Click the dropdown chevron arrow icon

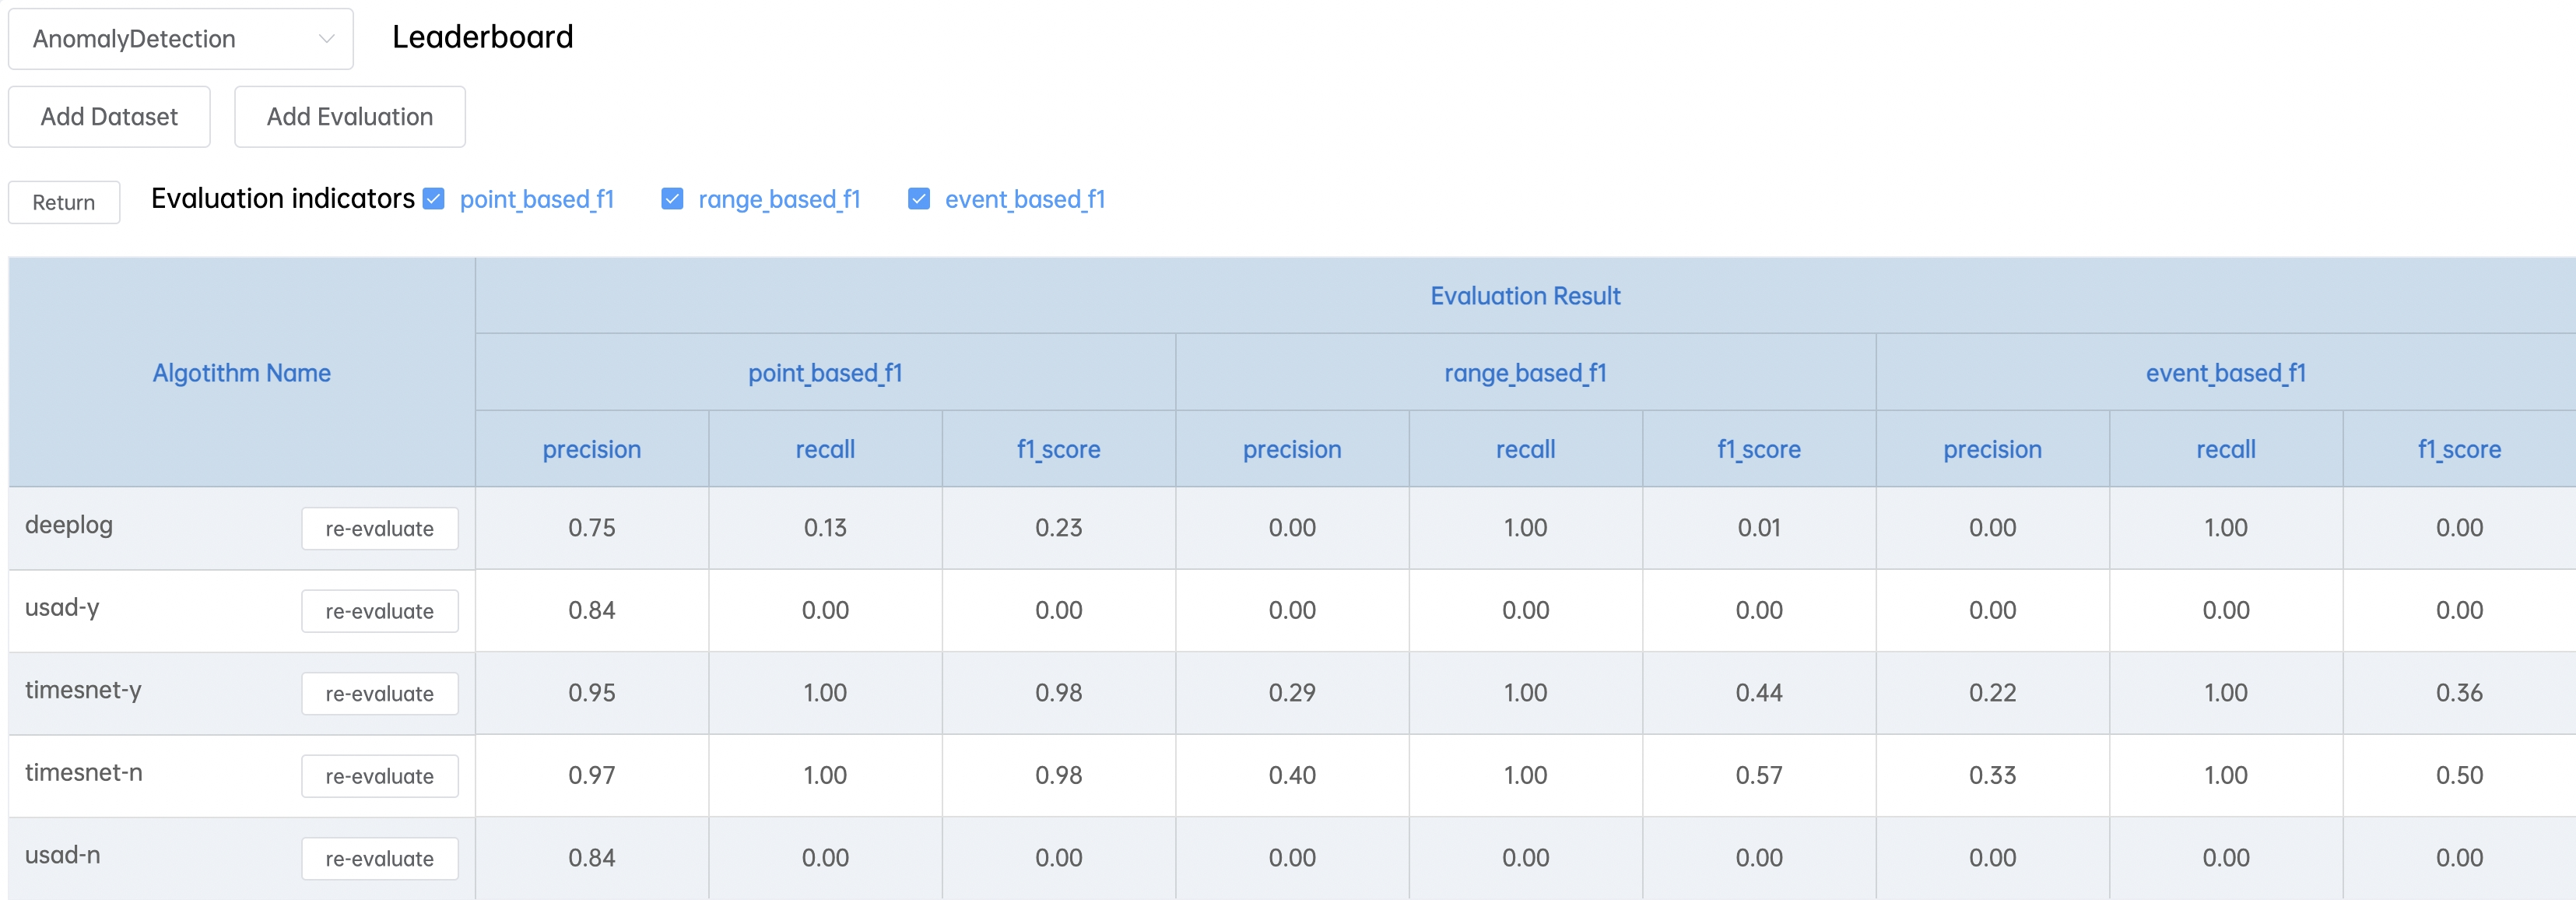[326, 39]
